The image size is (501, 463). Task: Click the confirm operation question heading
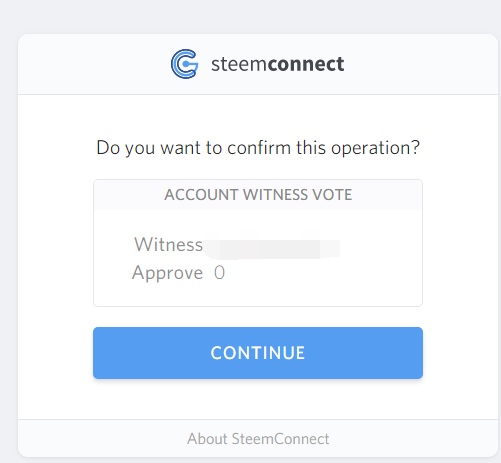[258, 148]
